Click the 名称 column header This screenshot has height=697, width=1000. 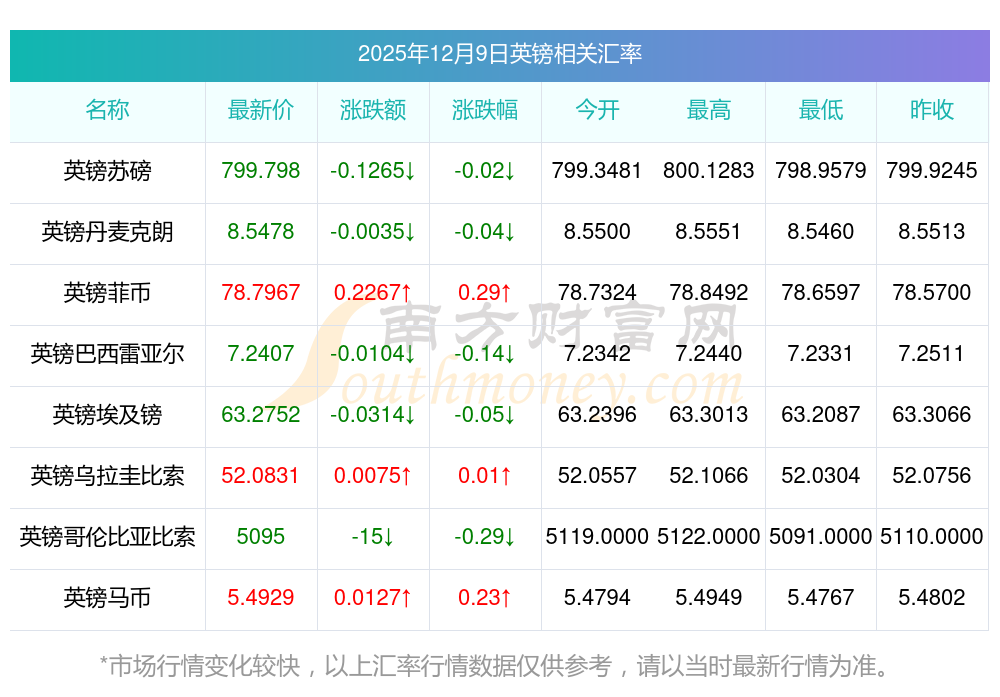[x=107, y=110]
